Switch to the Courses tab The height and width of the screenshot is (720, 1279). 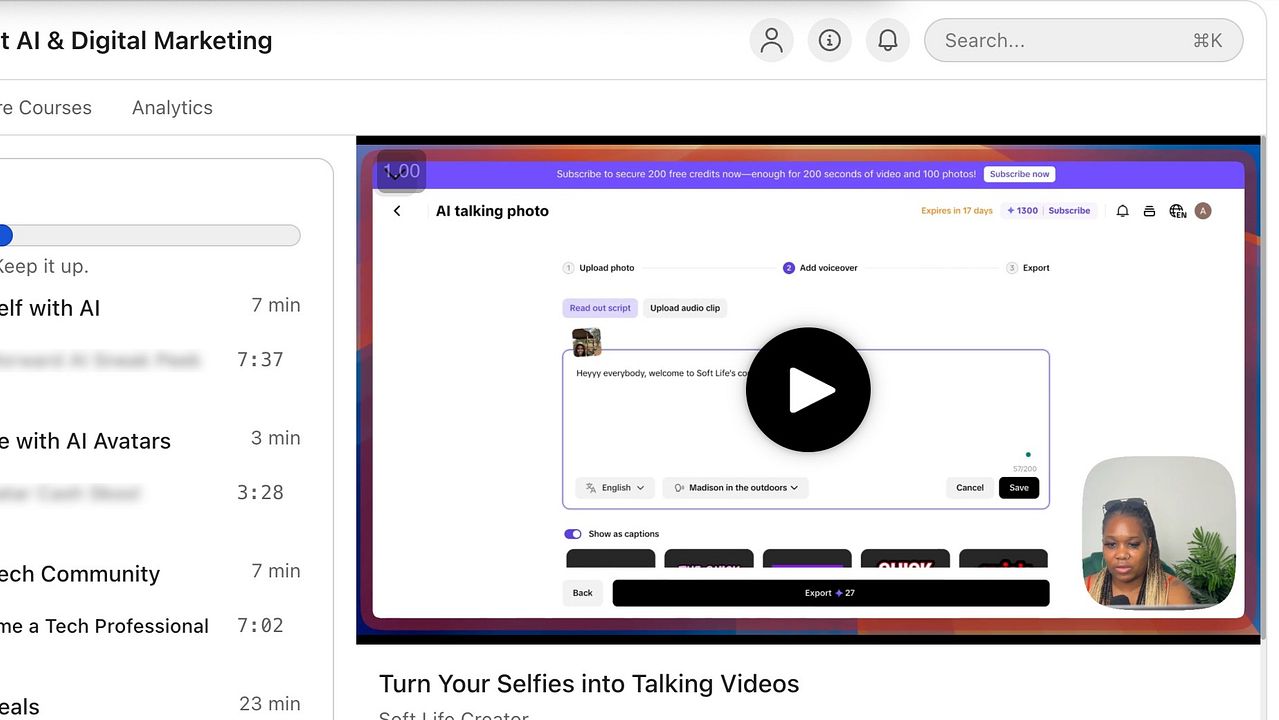click(46, 108)
